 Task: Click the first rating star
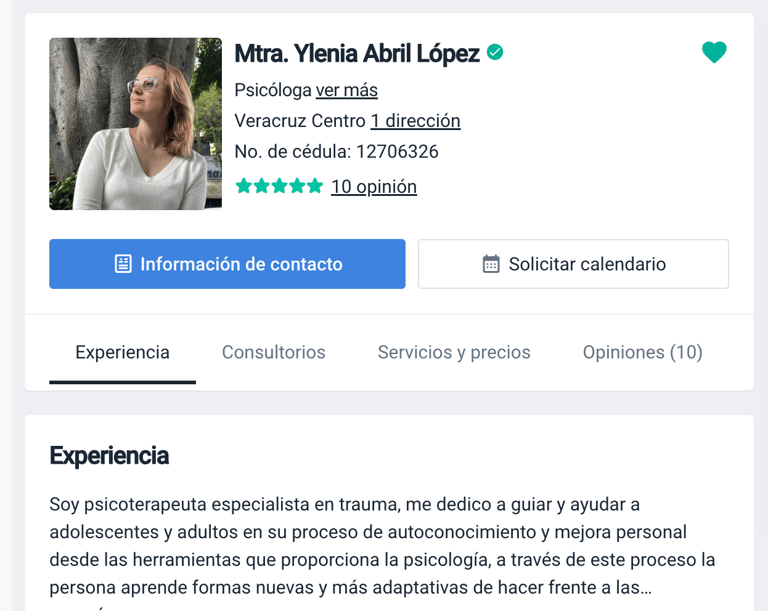(x=243, y=186)
